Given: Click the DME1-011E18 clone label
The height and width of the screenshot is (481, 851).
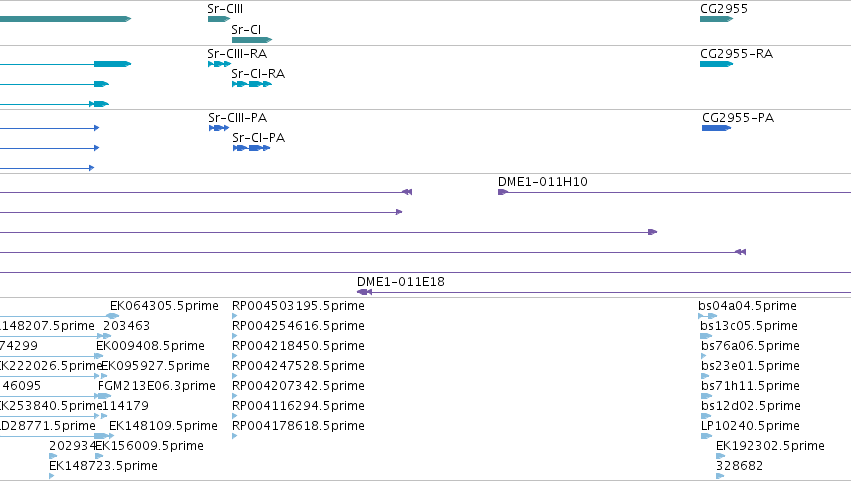Looking at the screenshot, I should click(401, 282).
